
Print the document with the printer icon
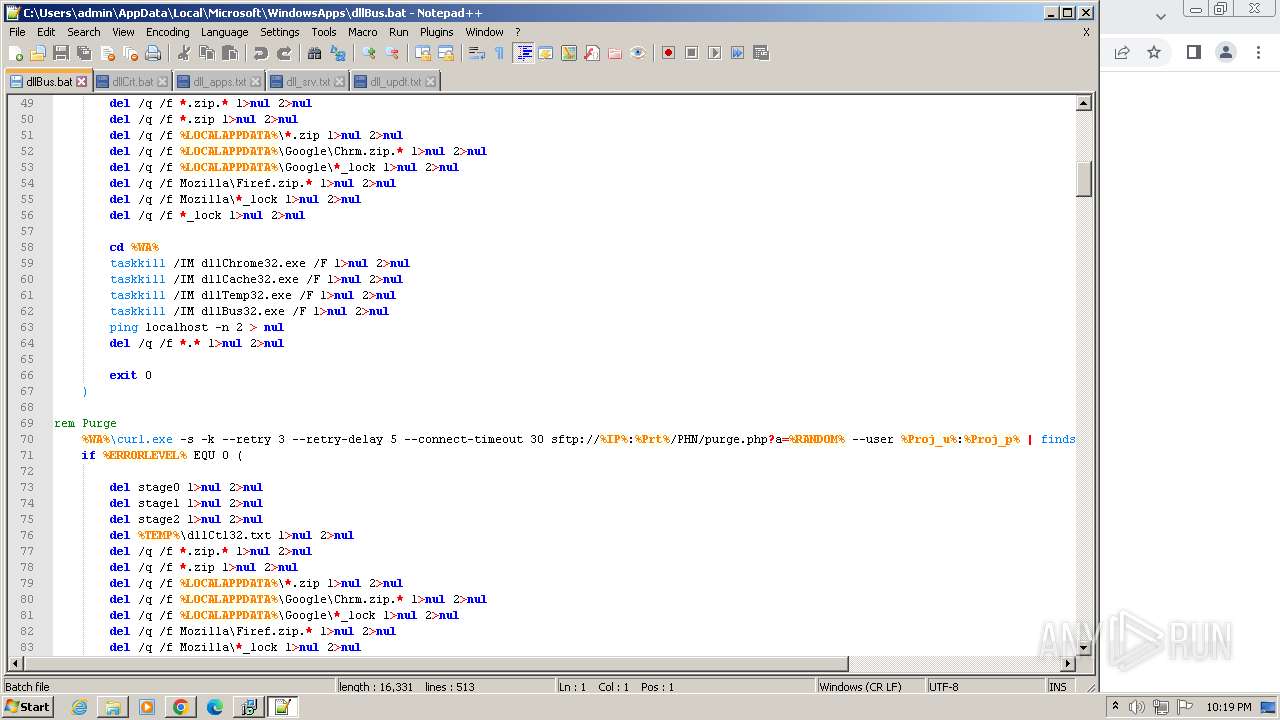[x=153, y=53]
